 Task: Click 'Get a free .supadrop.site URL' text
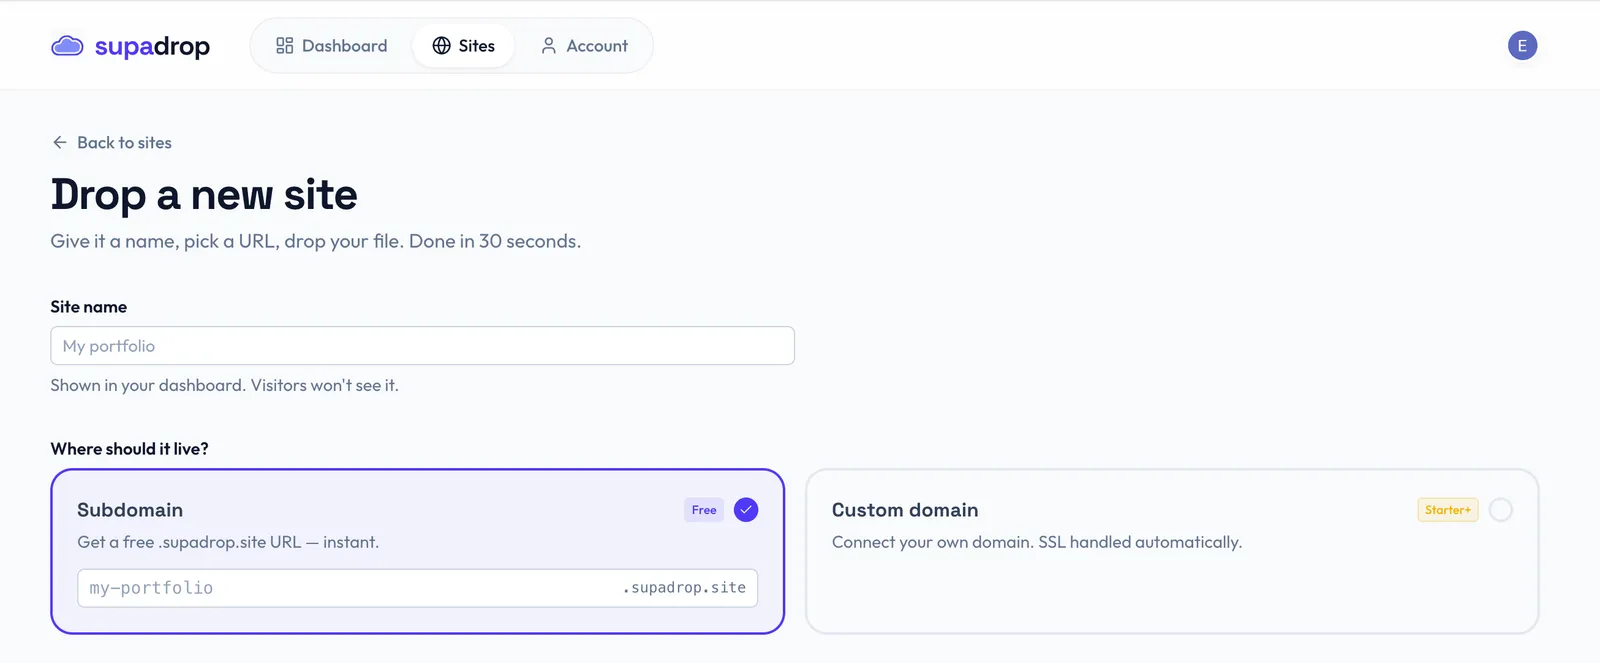[x=228, y=542]
